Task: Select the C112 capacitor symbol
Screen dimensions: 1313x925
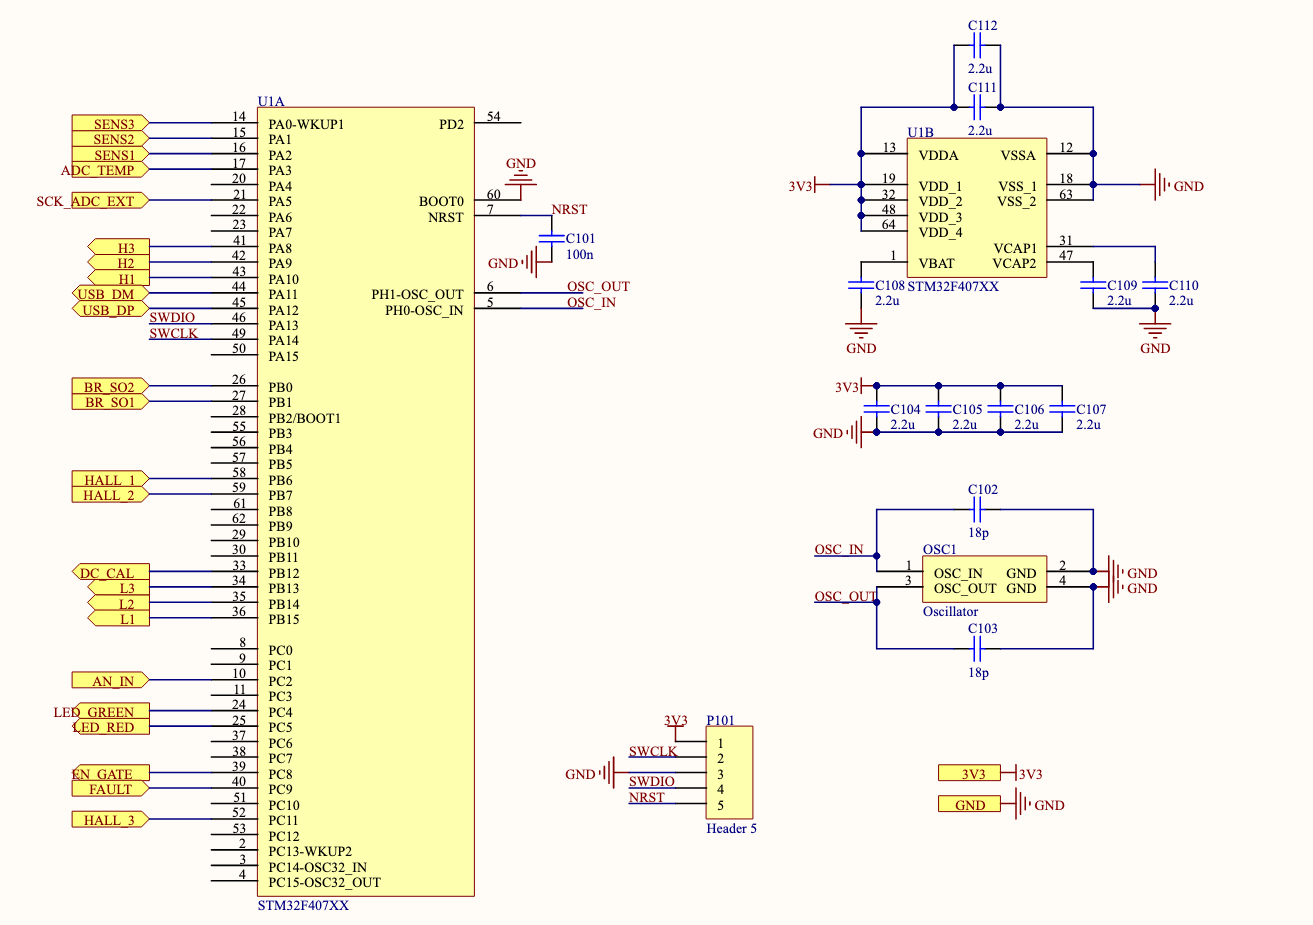Action: click(x=979, y=45)
